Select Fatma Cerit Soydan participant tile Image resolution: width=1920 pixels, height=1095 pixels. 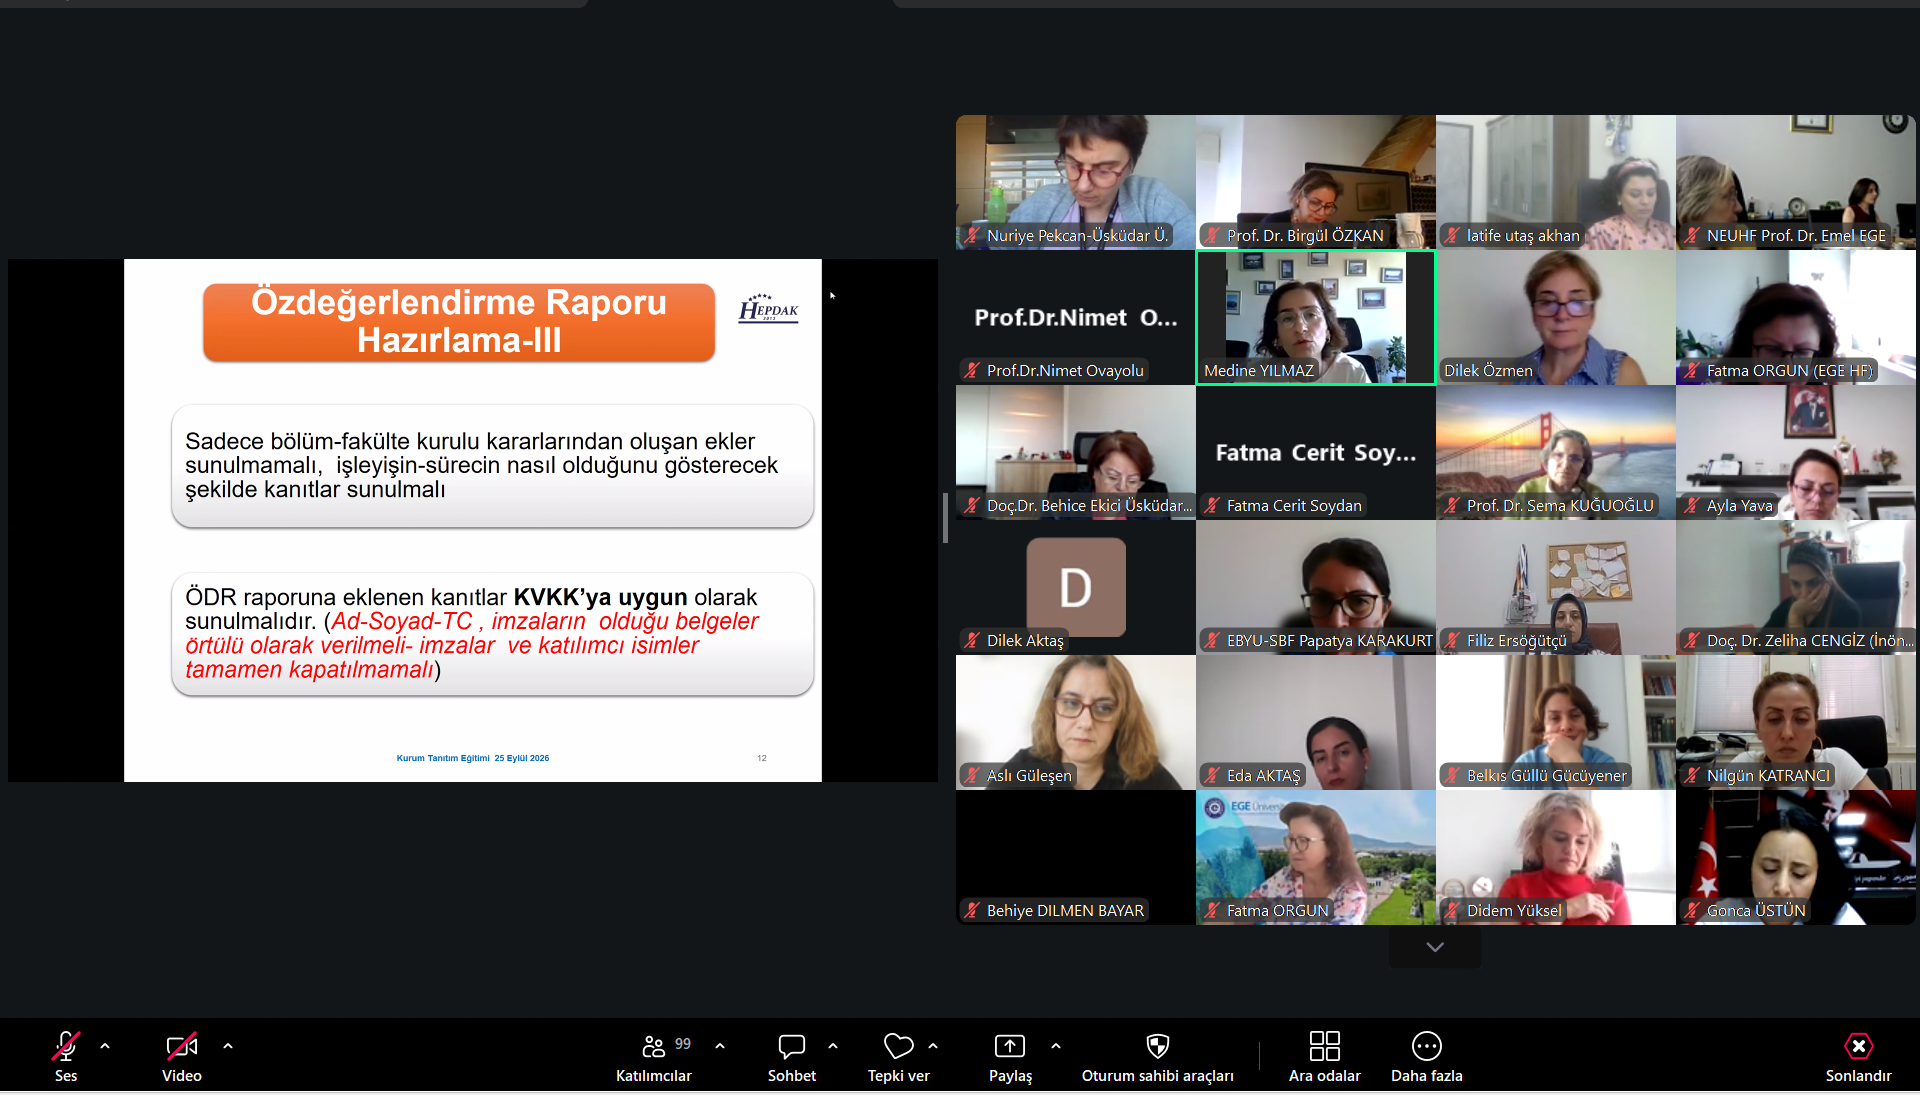1316,452
